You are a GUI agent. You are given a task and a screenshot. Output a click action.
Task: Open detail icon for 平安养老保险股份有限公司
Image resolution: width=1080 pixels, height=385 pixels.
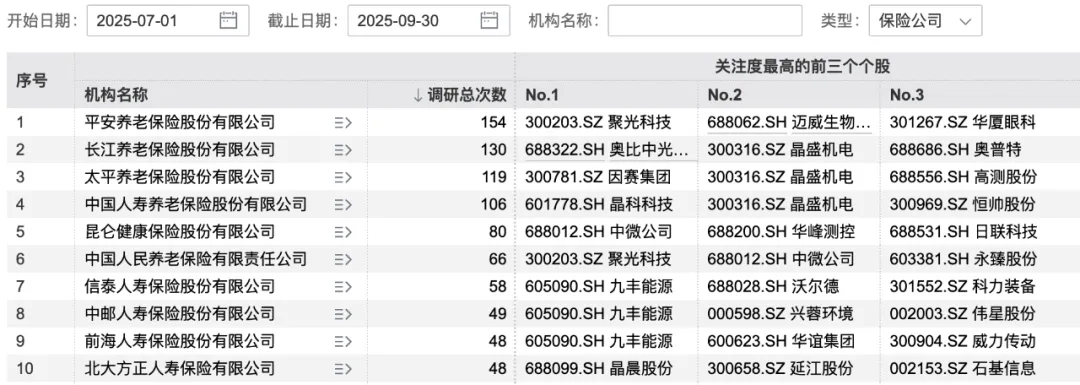[x=343, y=123]
